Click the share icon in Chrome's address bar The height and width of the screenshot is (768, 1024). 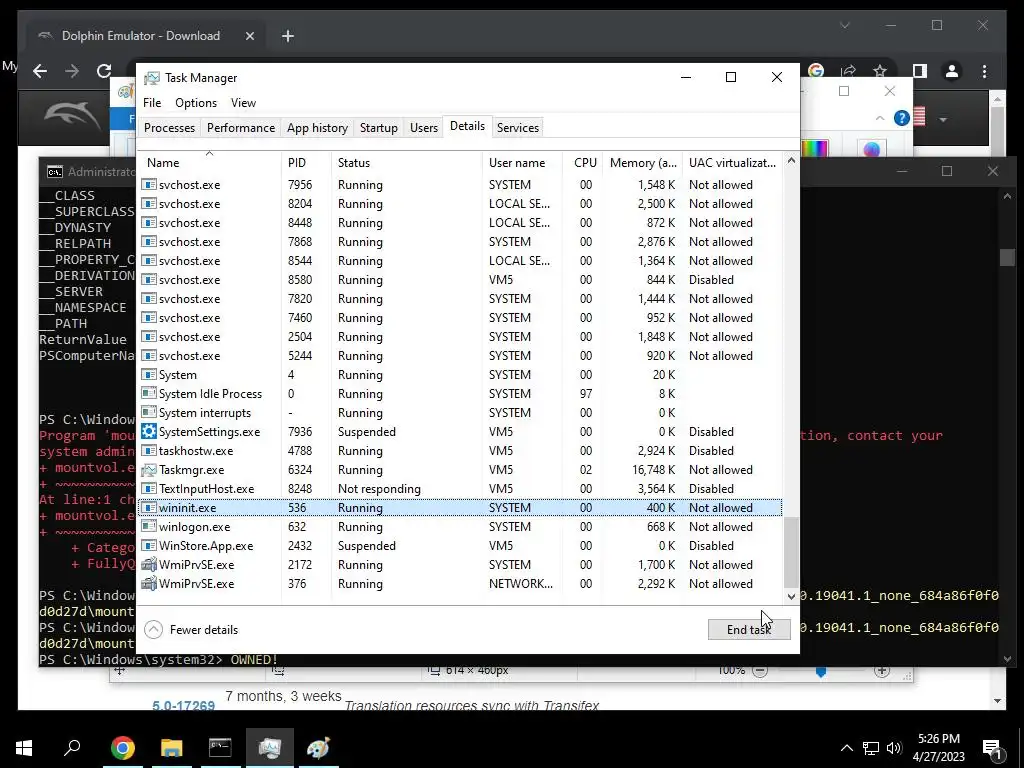pyautogui.click(x=848, y=71)
